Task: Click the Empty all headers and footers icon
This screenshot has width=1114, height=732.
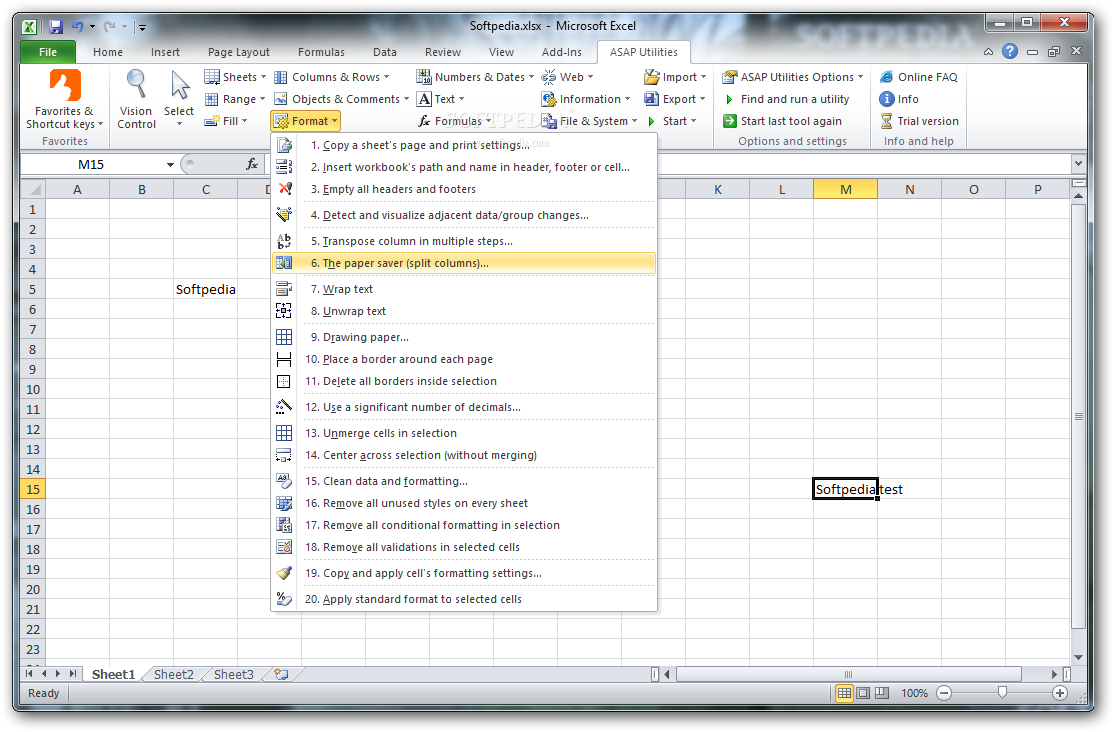Action: click(284, 189)
